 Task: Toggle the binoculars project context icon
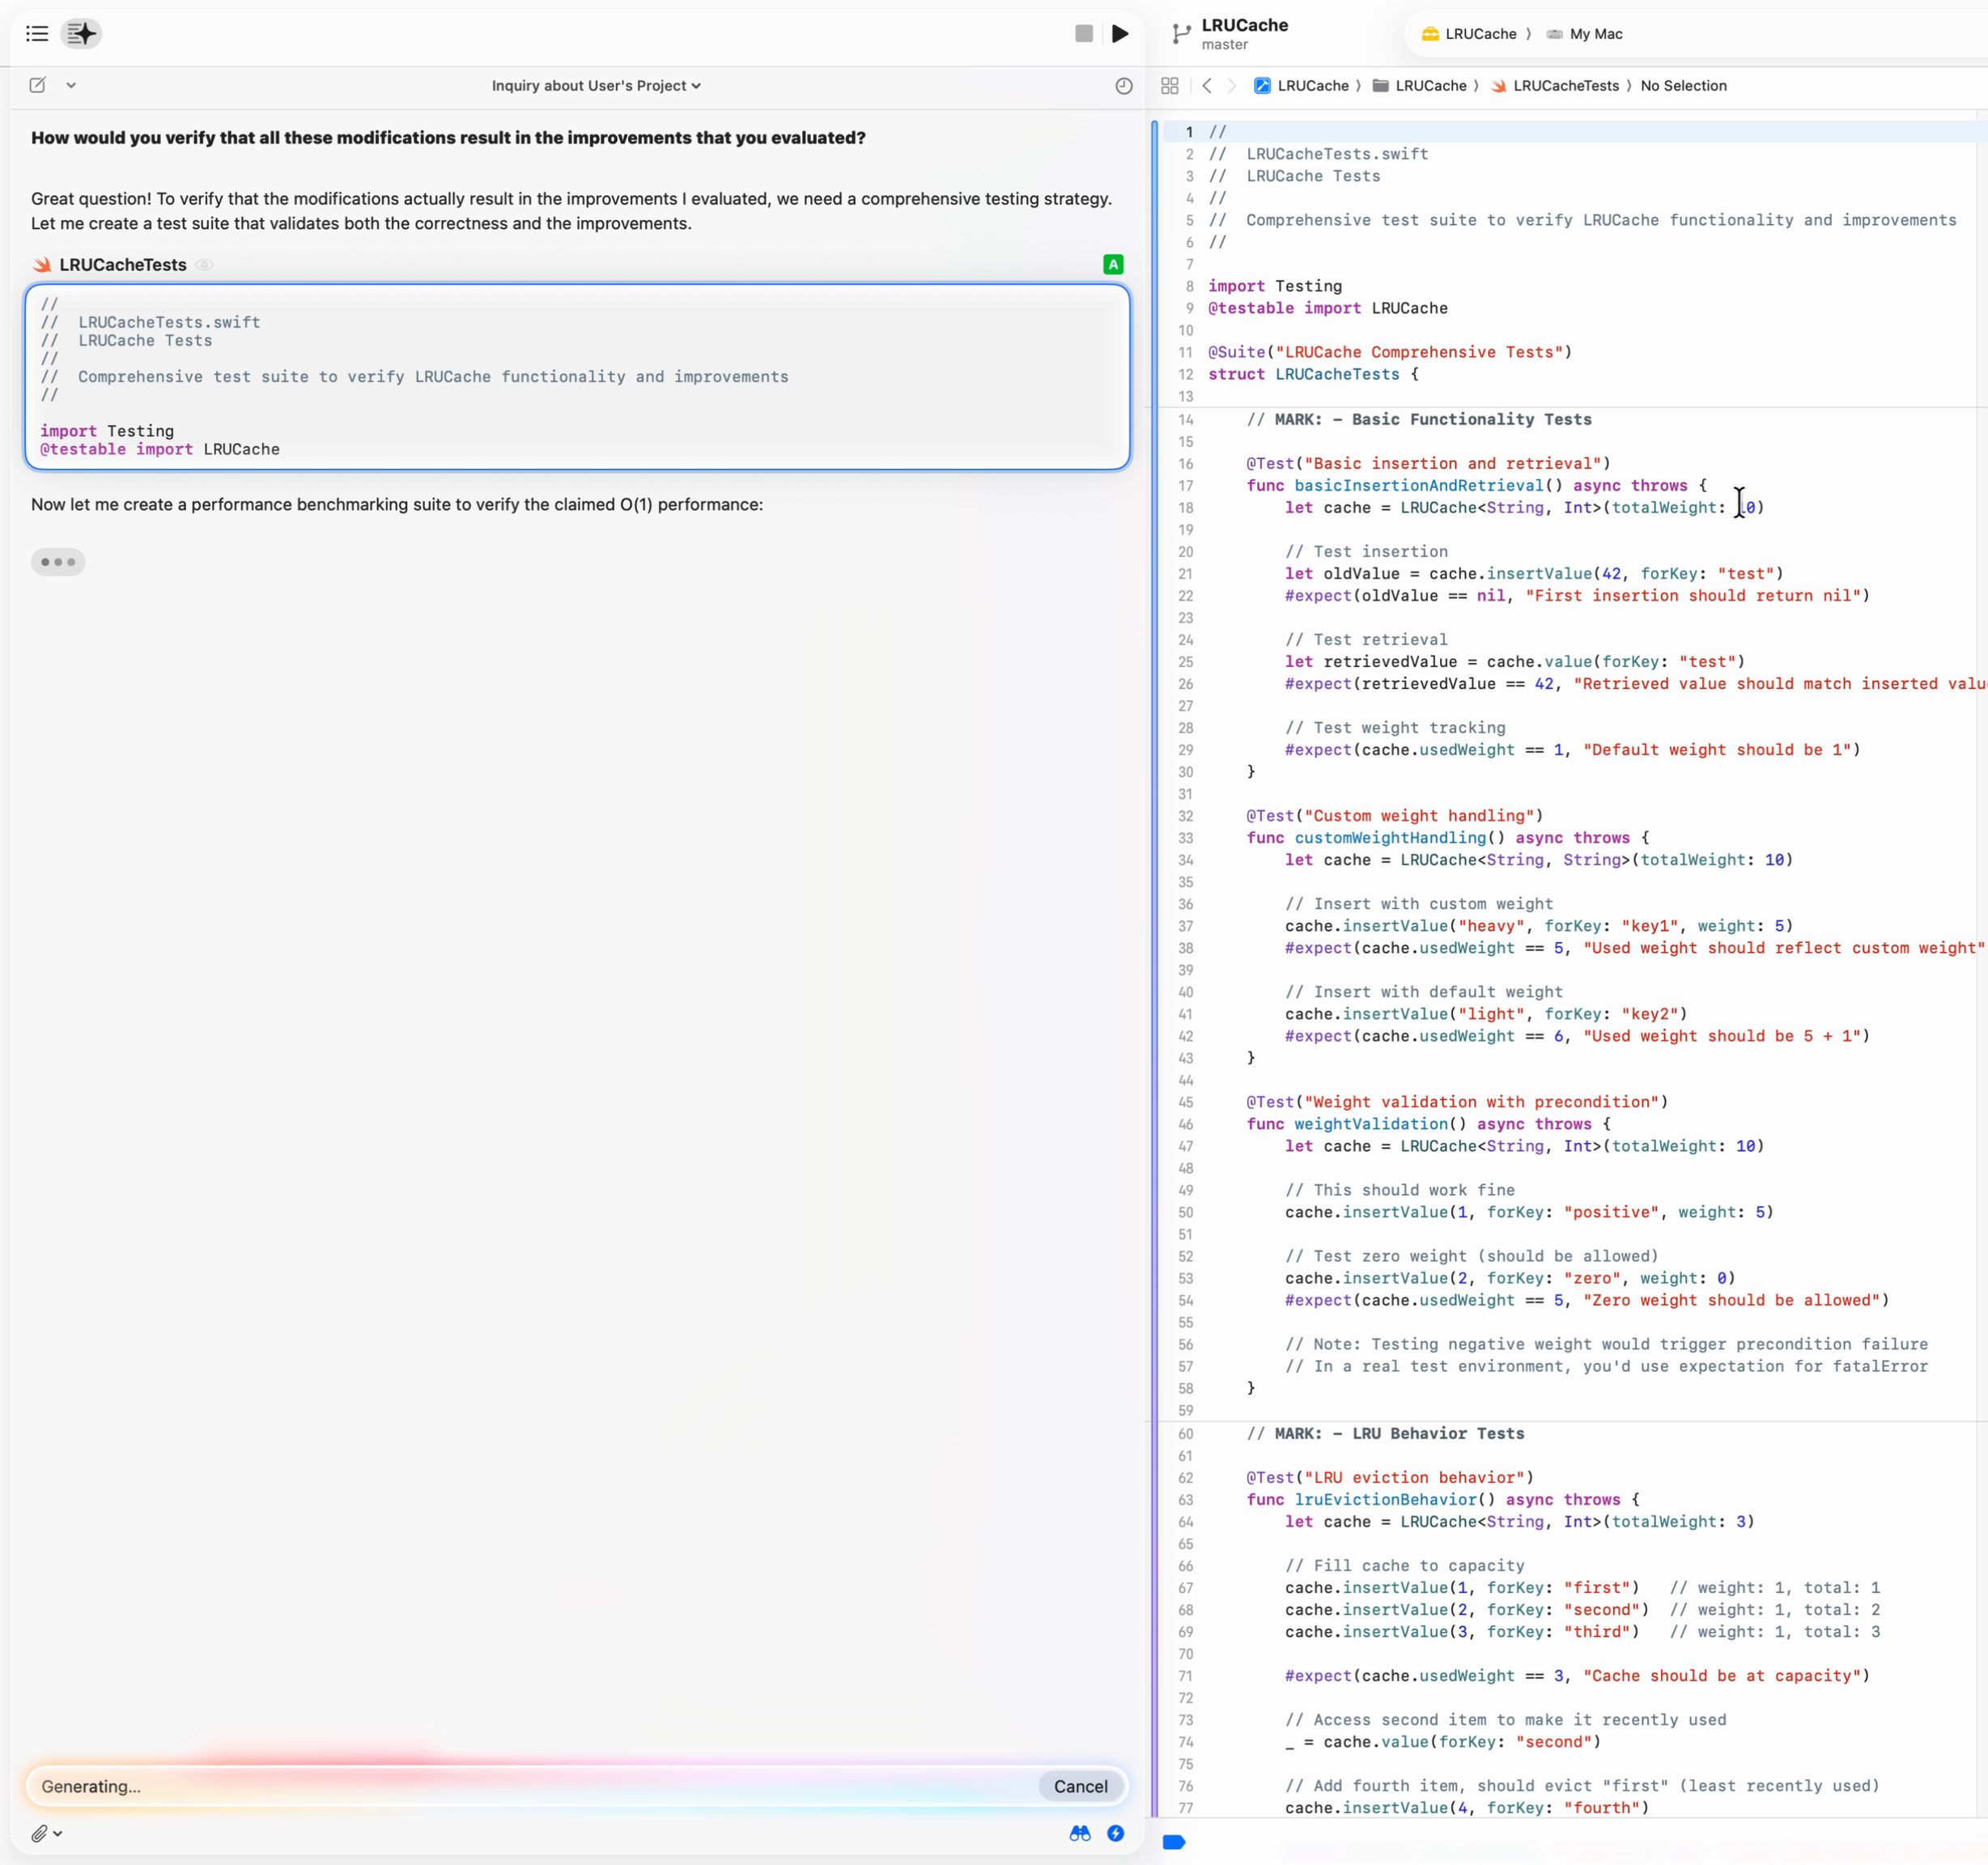coord(1079,1833)
